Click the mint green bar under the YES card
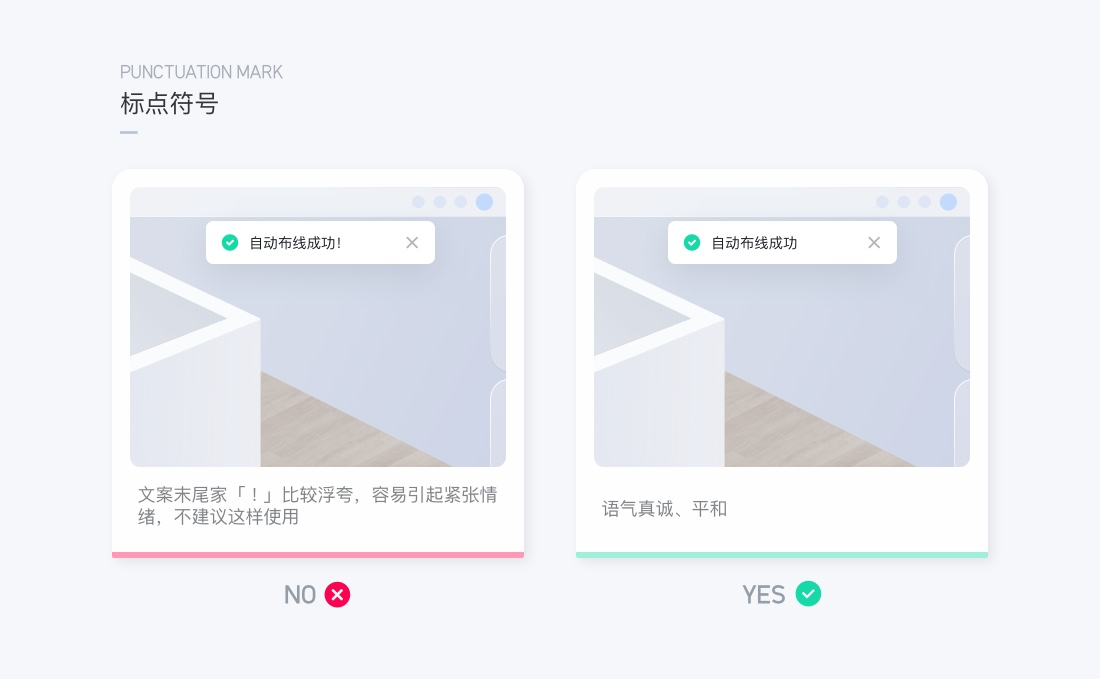The height and width of the screenshot is (679, 1100). (782, 555)
